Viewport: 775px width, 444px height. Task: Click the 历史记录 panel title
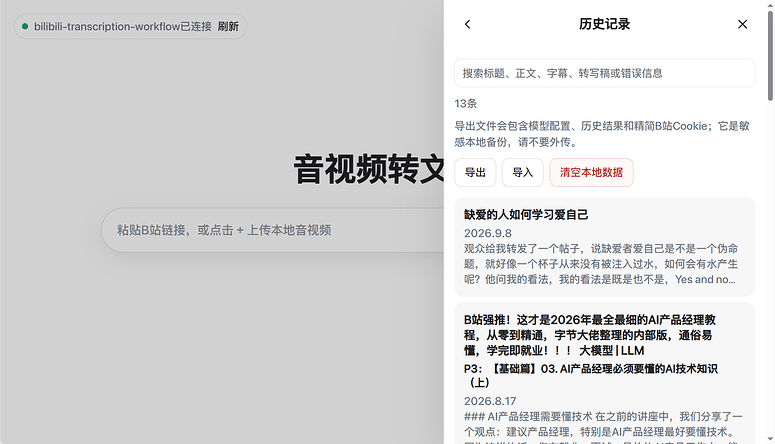coord(604,24)
